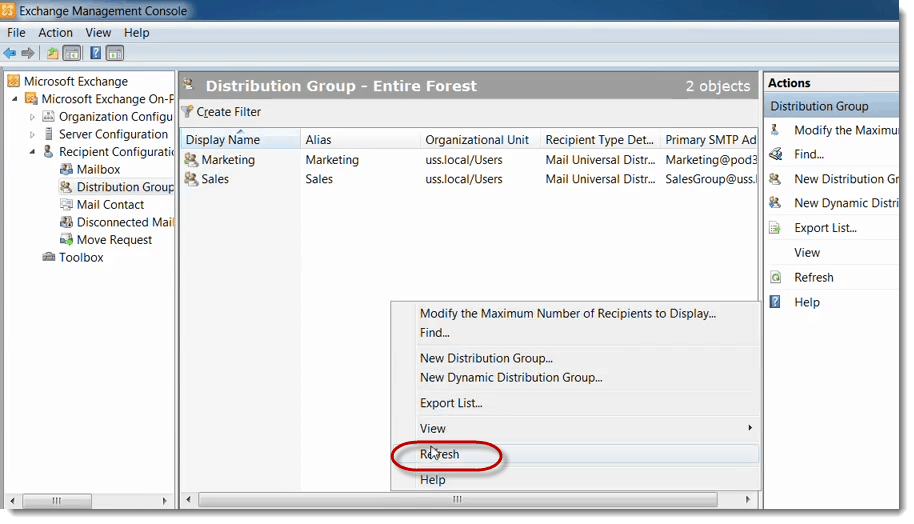Choose Refresh from the context menu
This screenshot has width=914, height=524.
575,454
